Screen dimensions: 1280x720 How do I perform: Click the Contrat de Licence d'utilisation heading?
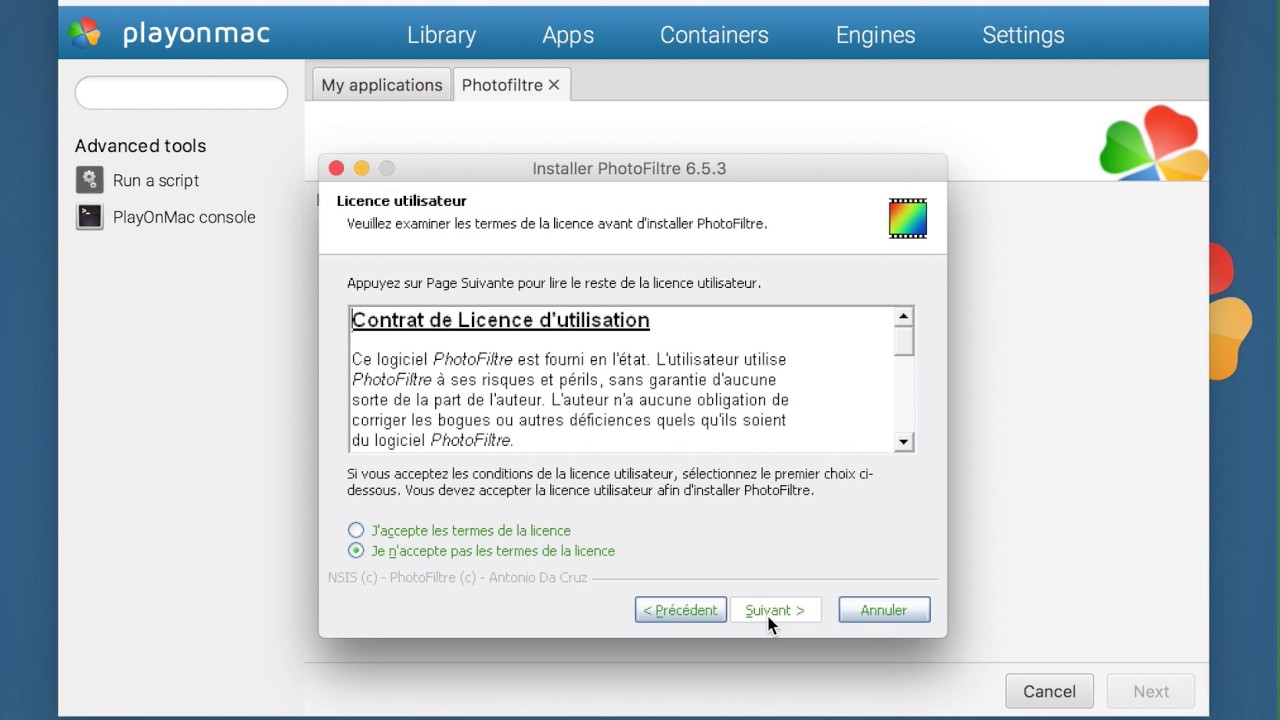(x=501, y=320)
